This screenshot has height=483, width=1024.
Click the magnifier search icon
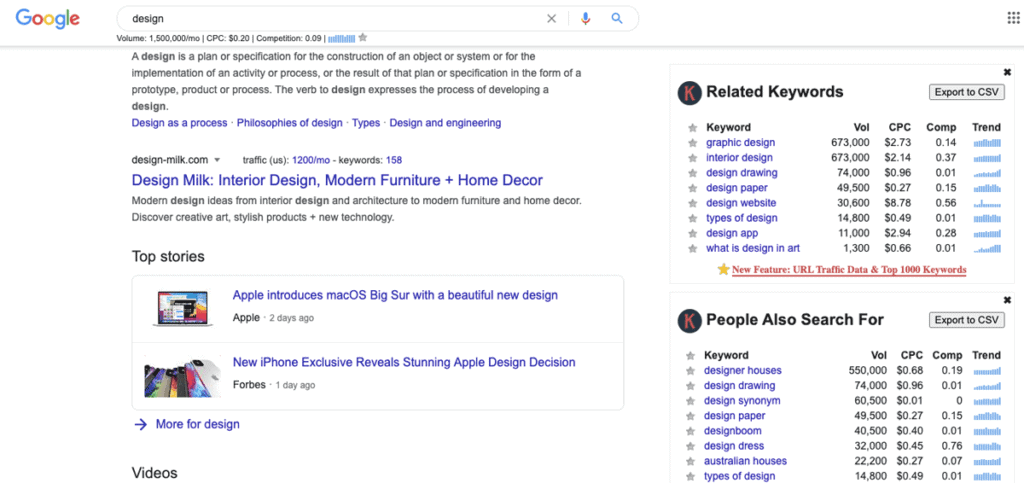[617, 18]
